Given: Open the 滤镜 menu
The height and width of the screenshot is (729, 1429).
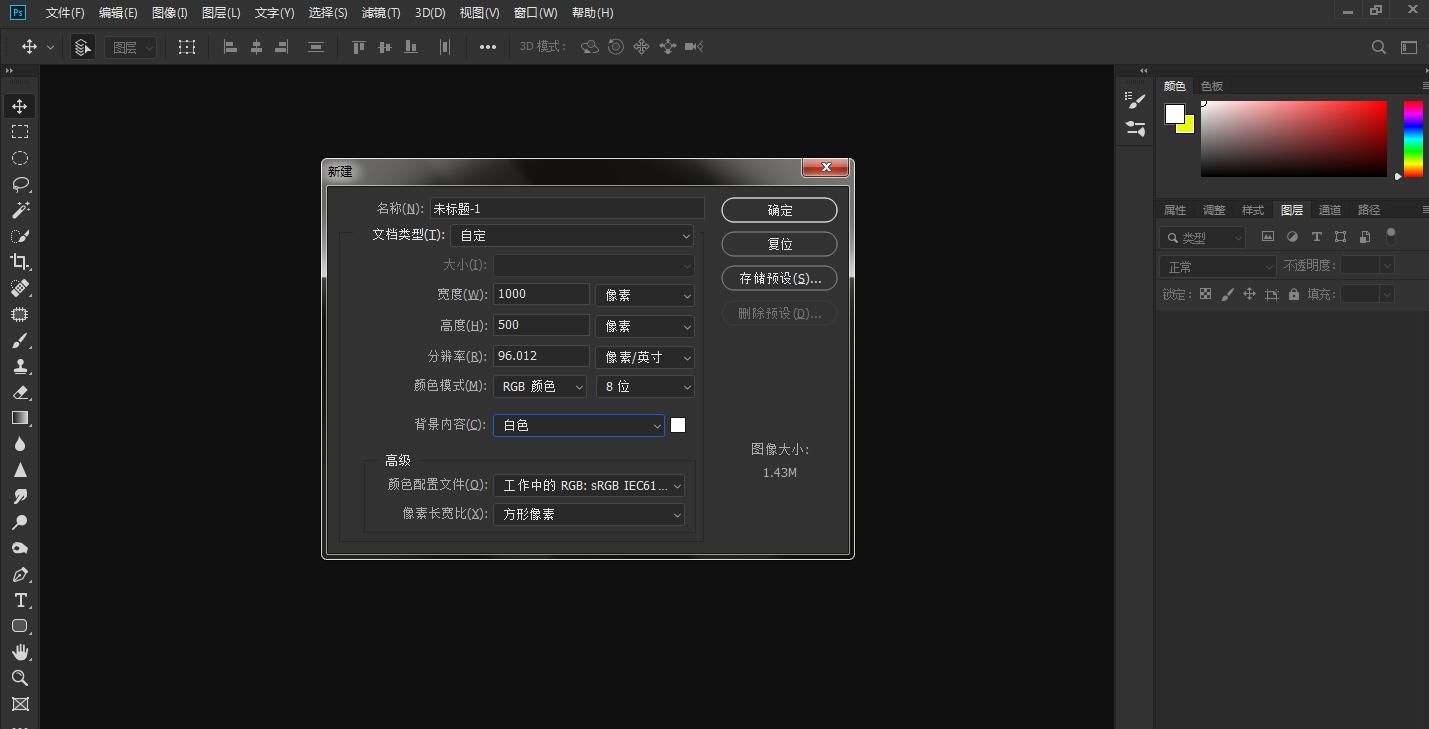Looking at the screenshot, I should (380, 12).
